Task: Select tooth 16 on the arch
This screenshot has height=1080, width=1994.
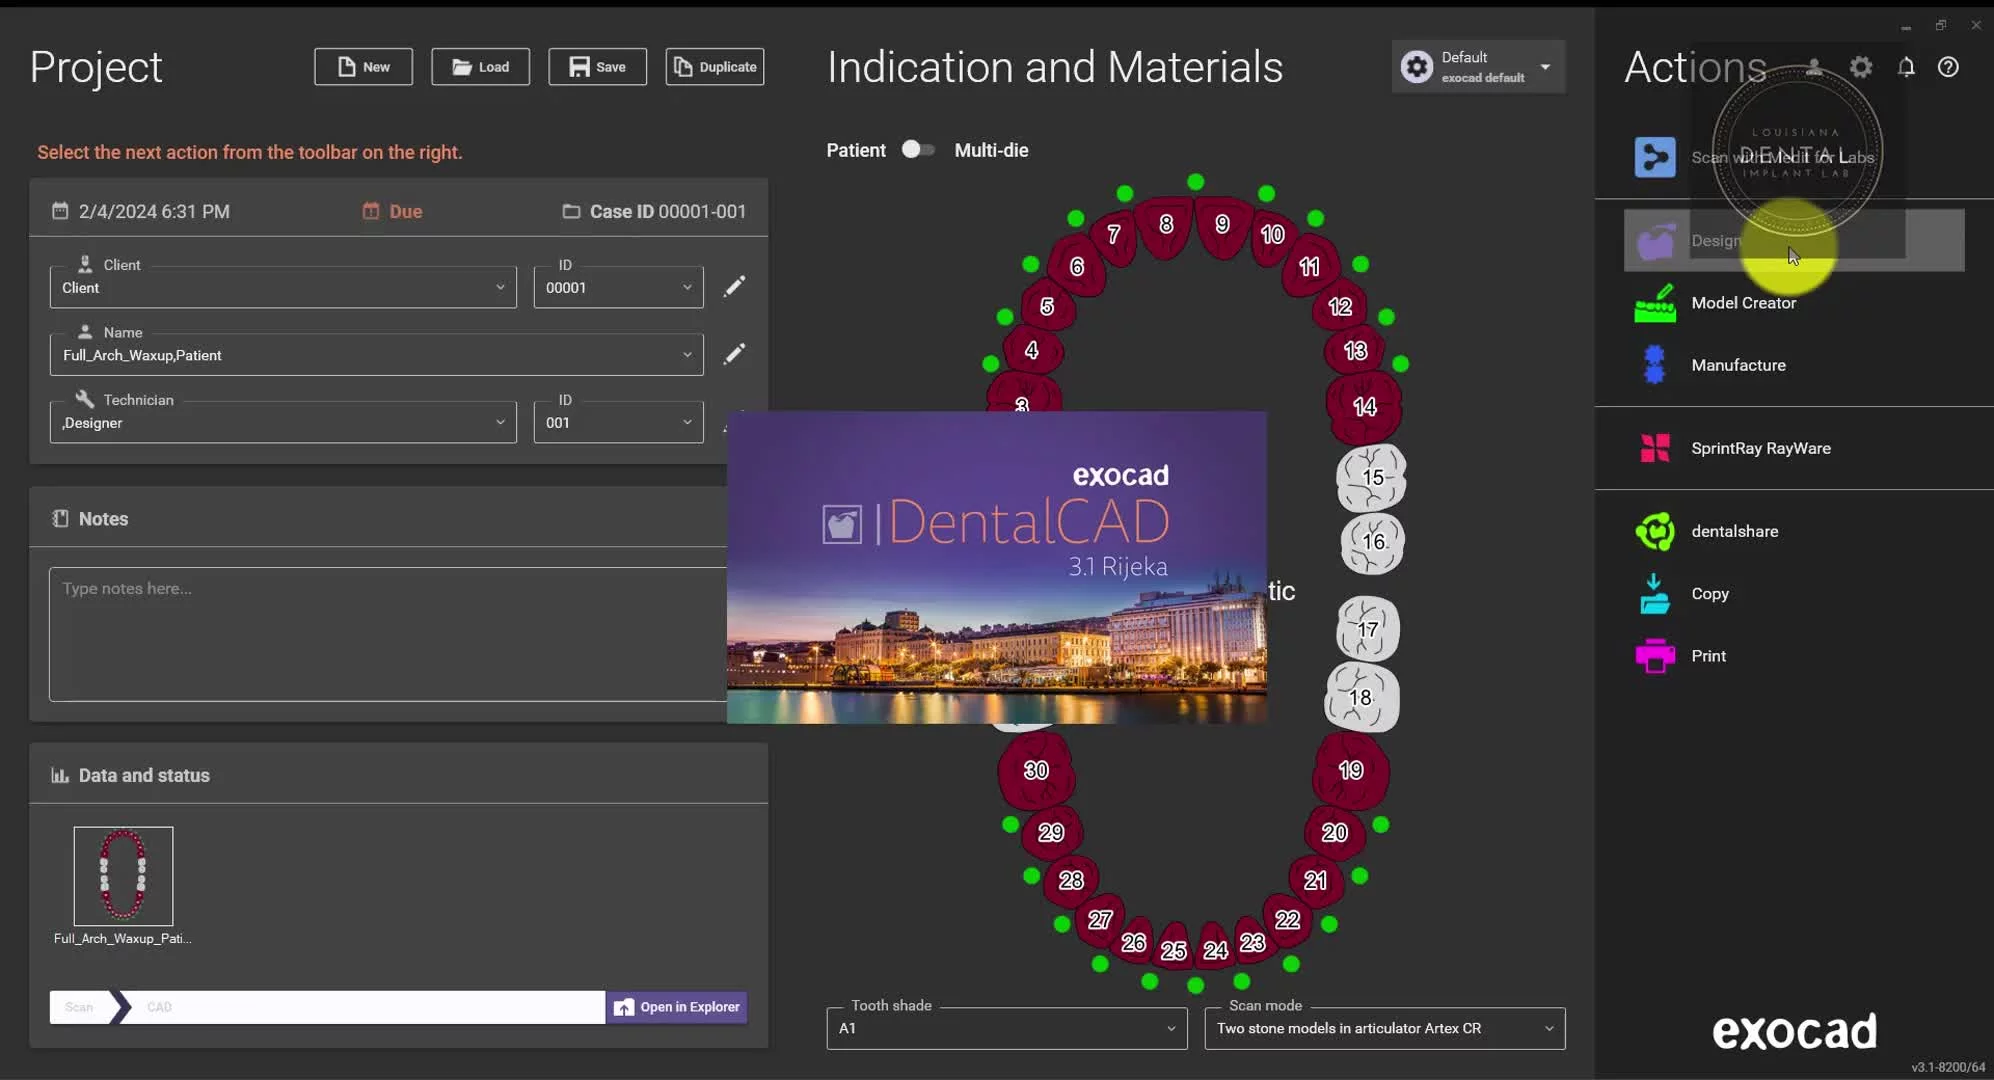Action: pos(1373,542)
